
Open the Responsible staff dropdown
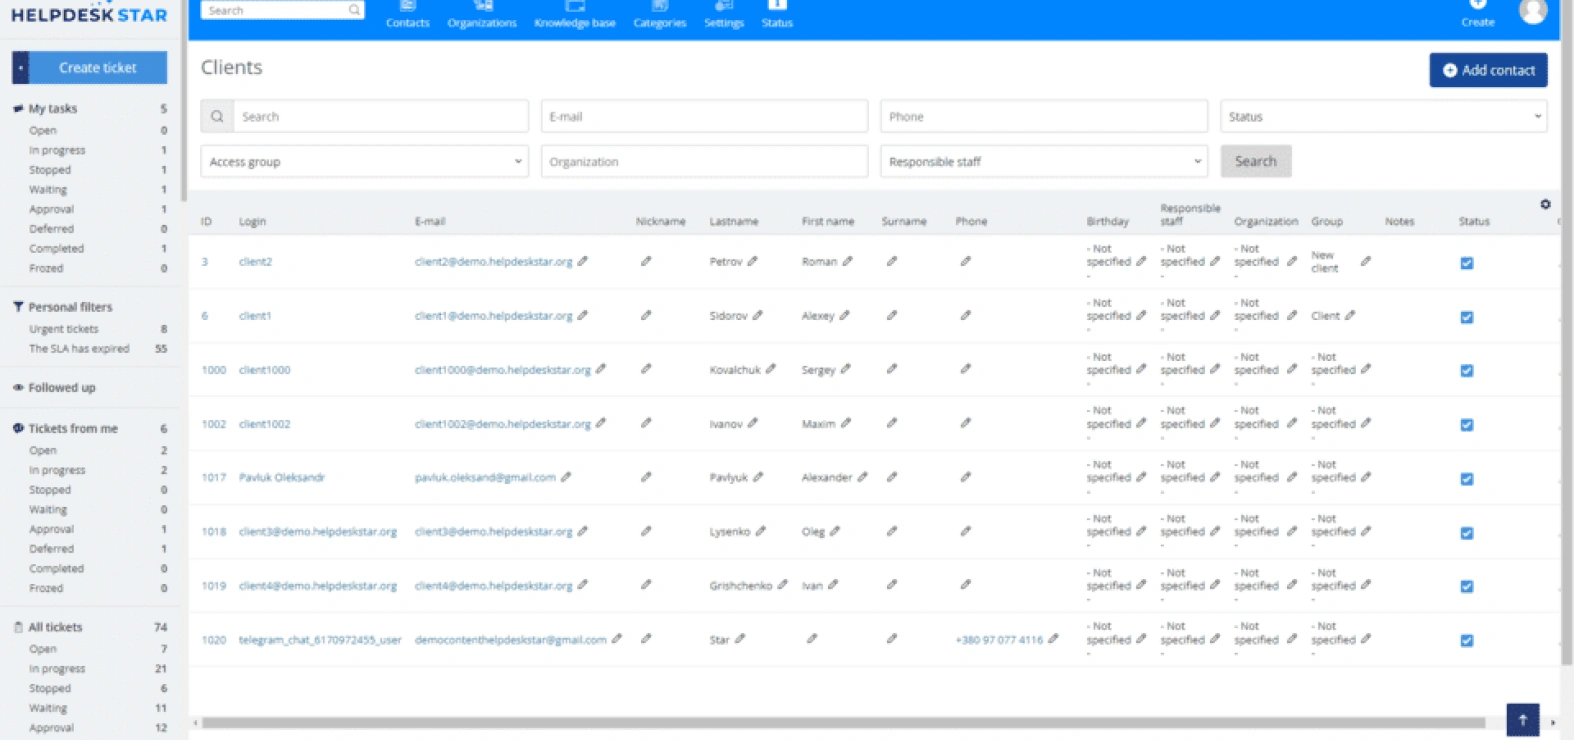click(x=1043, y=161)
